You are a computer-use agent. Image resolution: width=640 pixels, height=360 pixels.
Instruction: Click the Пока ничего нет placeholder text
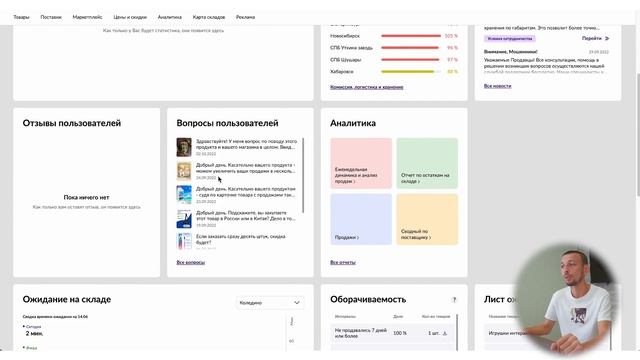87,197
